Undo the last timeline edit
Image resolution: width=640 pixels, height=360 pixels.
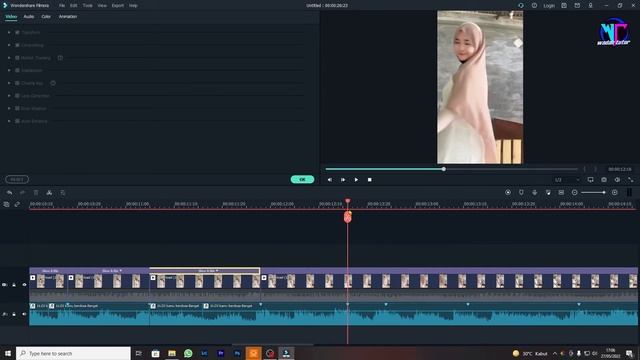tap(9, 193)
